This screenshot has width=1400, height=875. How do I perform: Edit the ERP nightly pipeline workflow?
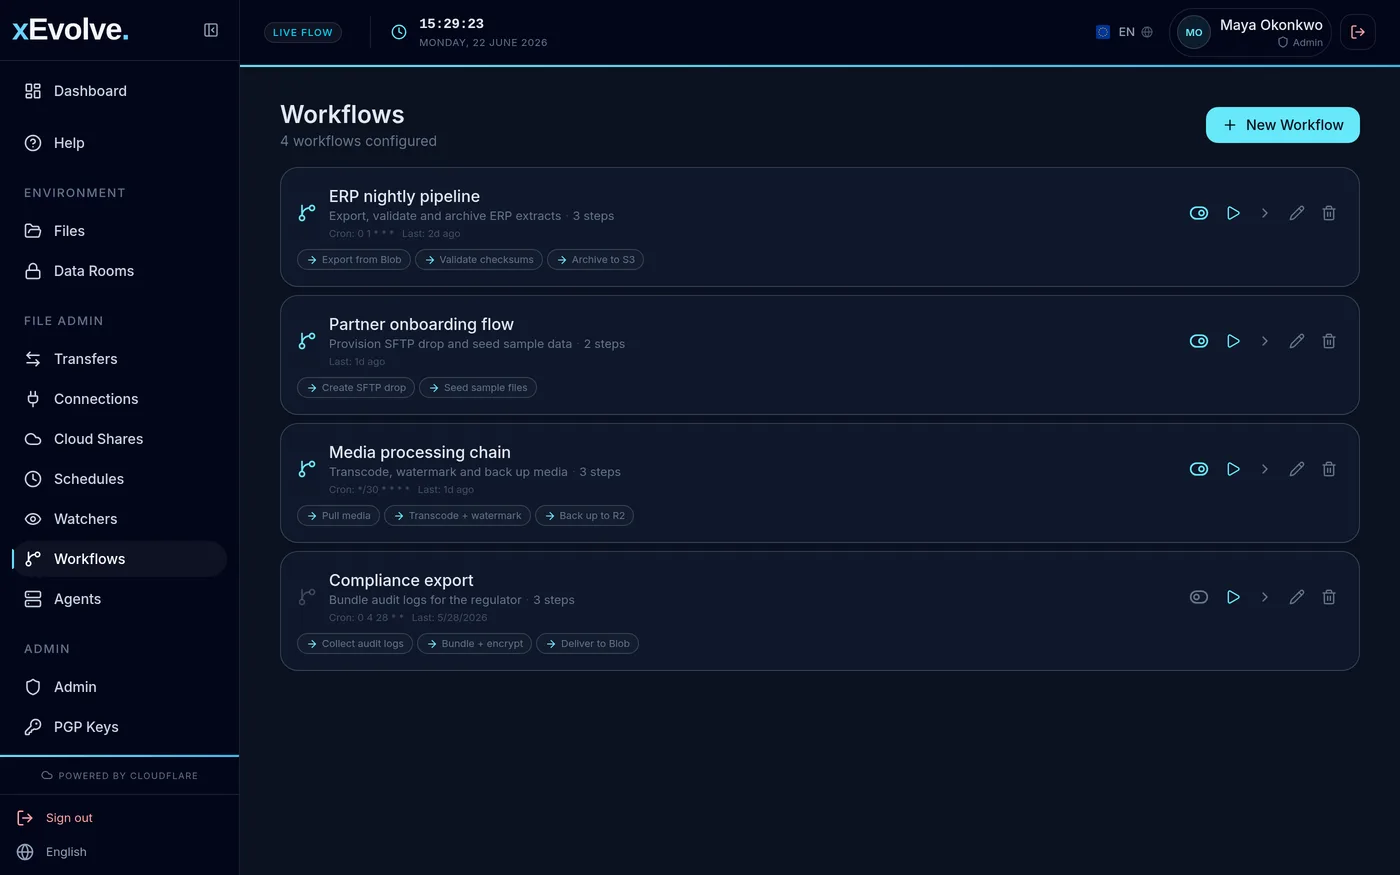point(1297,213)
